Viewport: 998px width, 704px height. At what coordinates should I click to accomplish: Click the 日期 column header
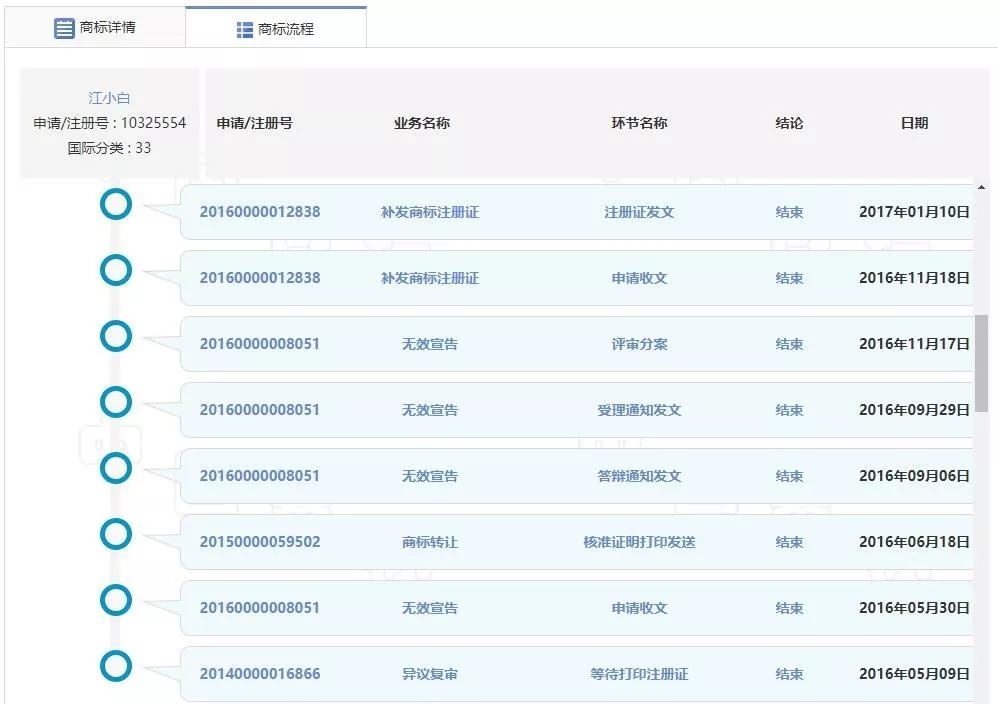(914, 123)
